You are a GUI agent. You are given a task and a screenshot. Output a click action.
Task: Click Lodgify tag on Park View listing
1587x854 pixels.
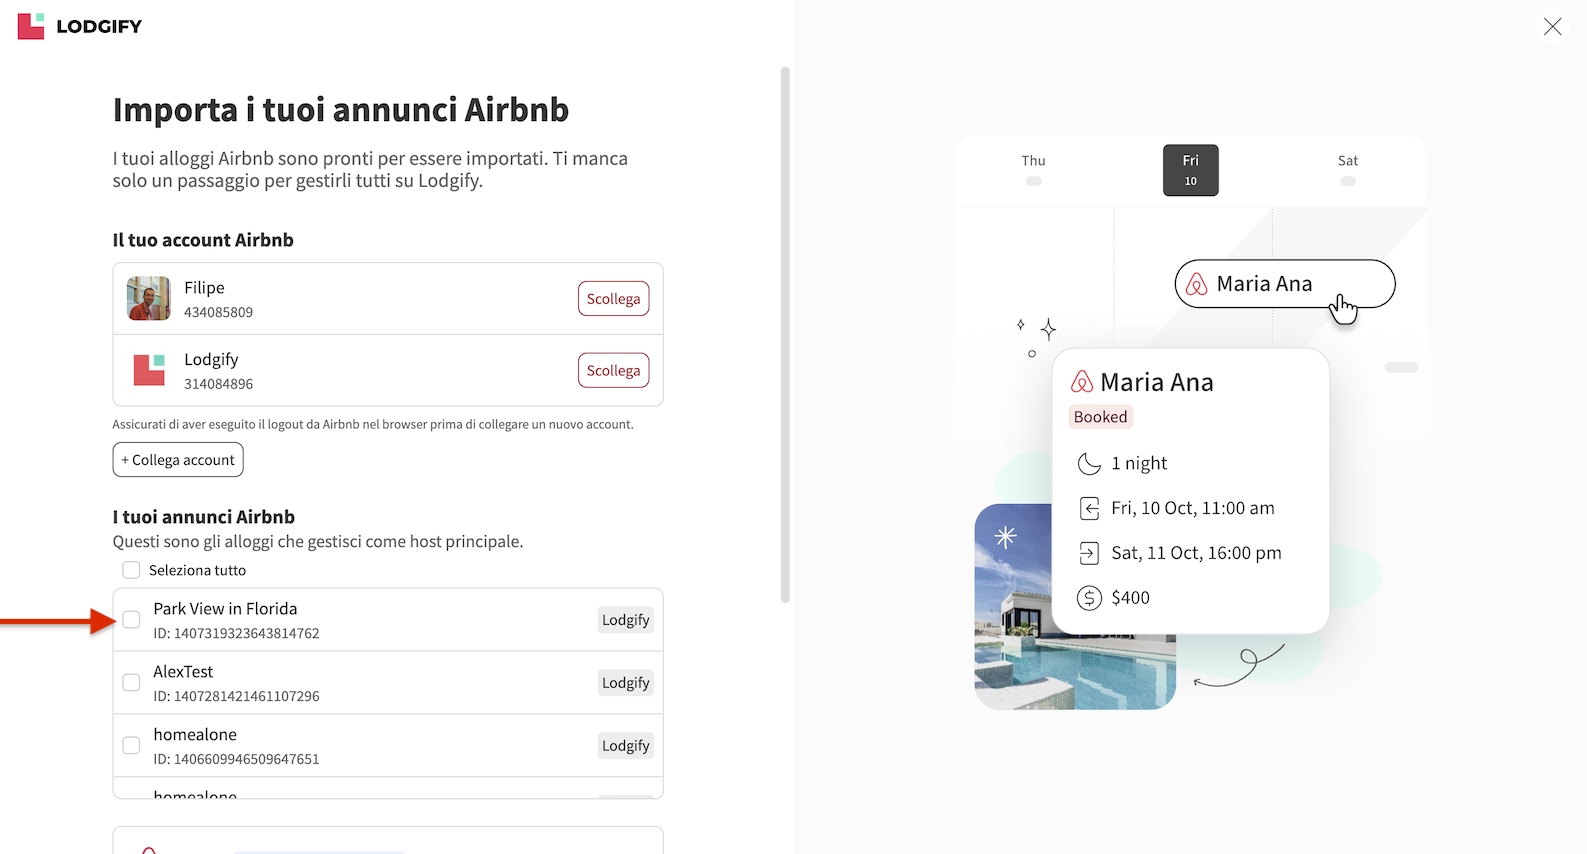(x=625, y=620)
